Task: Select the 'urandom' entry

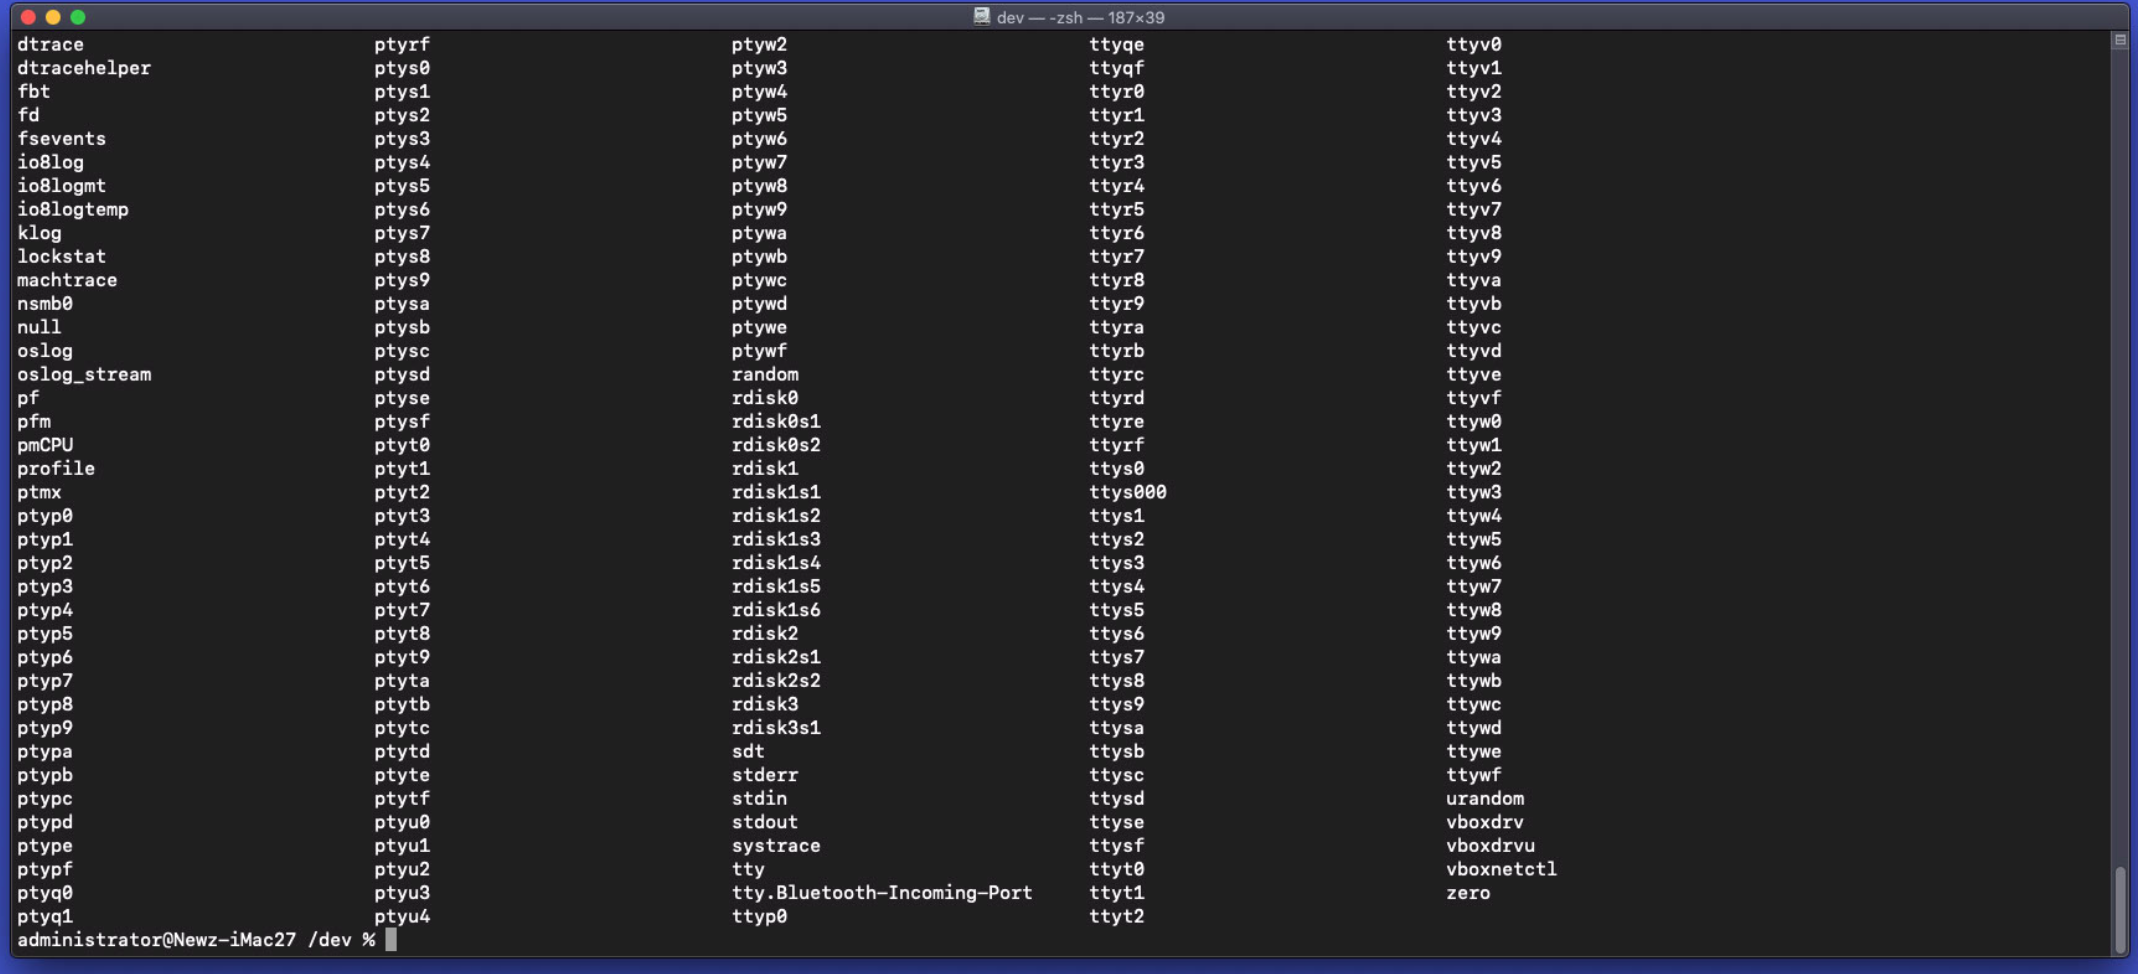Action: (1485, 798)
